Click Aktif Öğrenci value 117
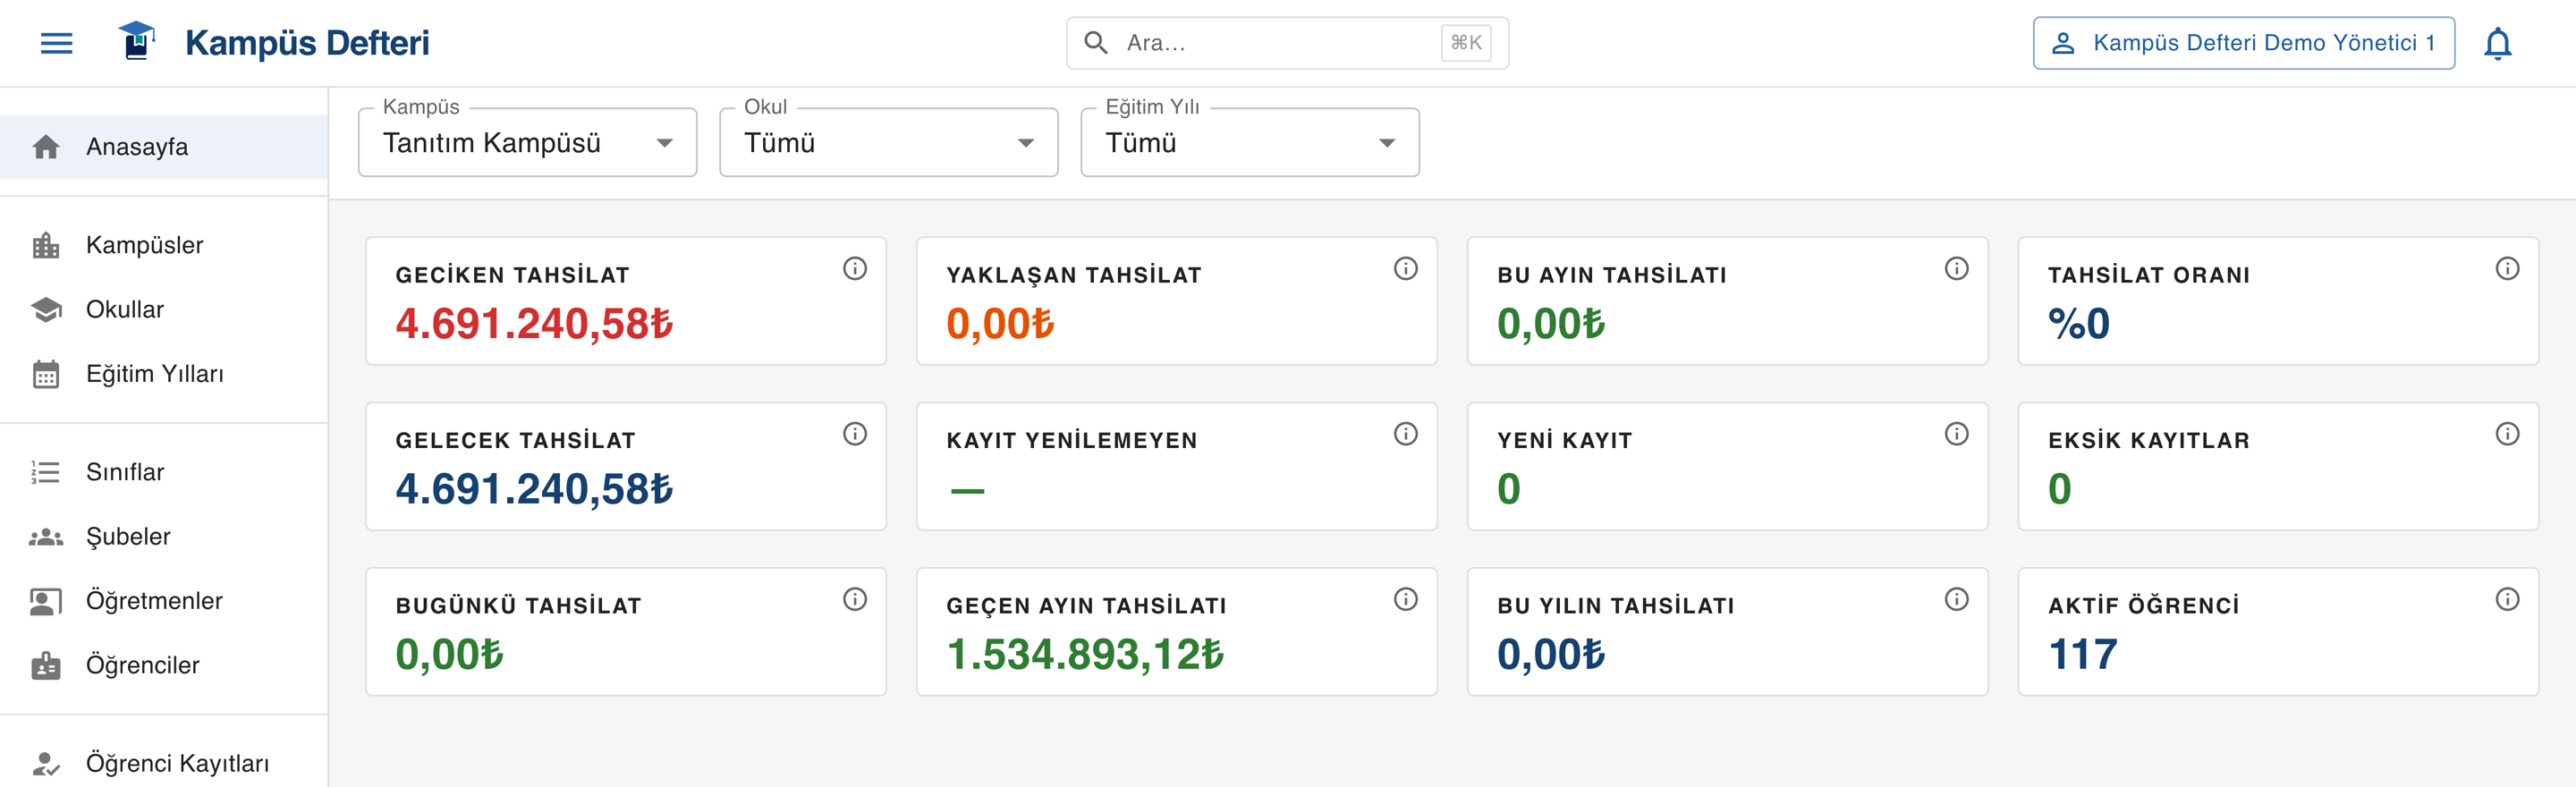2576x787 pixels. click(2082, 654)
